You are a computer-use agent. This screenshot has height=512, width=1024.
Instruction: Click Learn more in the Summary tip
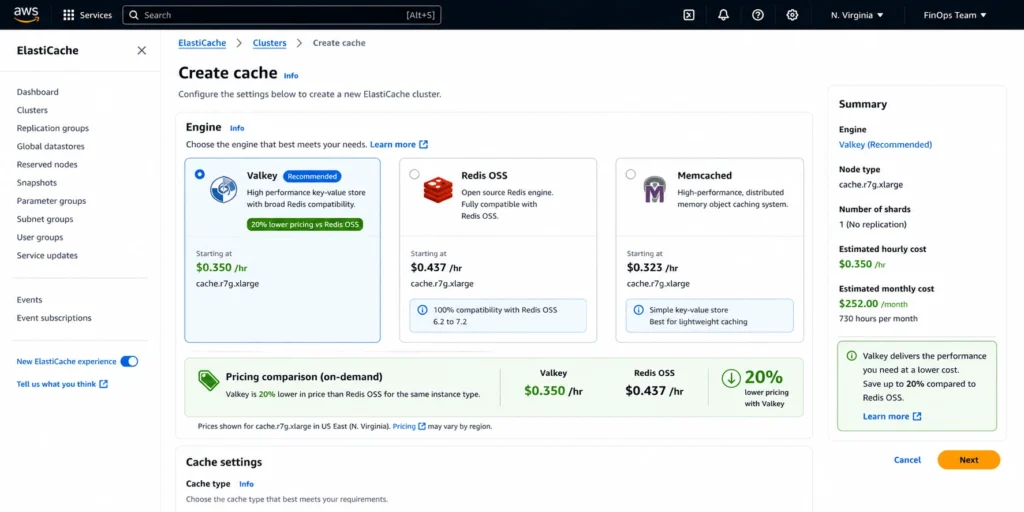(886, 417)
